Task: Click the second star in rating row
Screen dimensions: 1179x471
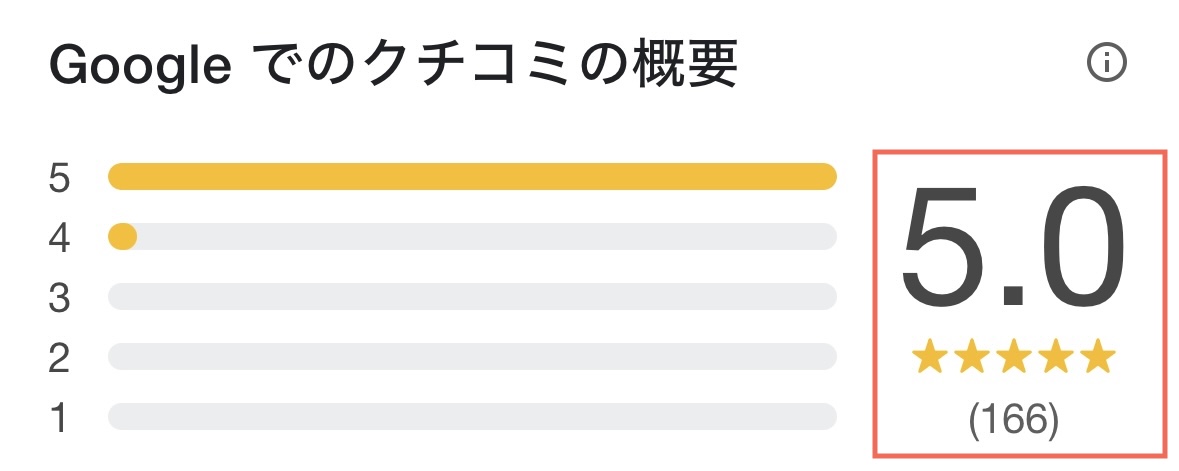Action: pos(971,356)
